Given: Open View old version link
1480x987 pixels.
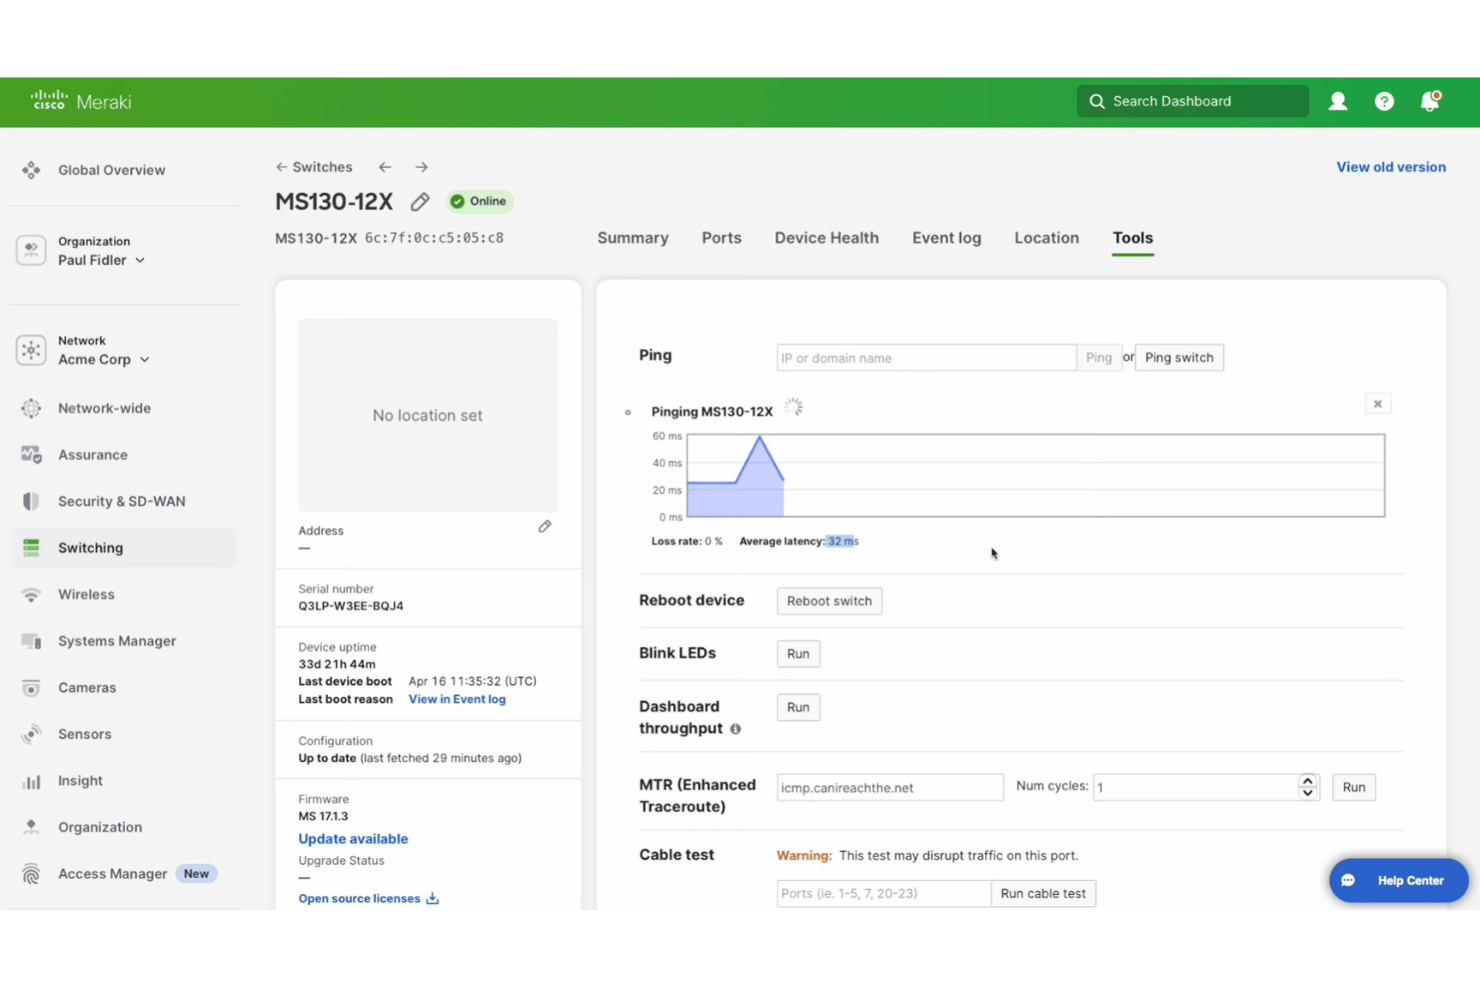Looking at the screenshot, I should 1391,167.
